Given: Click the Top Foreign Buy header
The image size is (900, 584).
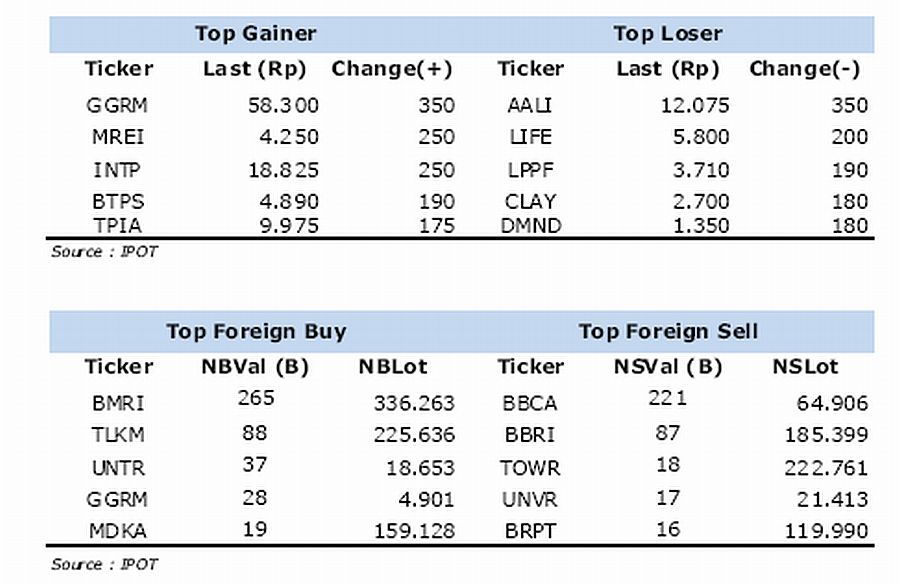Looking at the screenshot, I should point(257,331).
